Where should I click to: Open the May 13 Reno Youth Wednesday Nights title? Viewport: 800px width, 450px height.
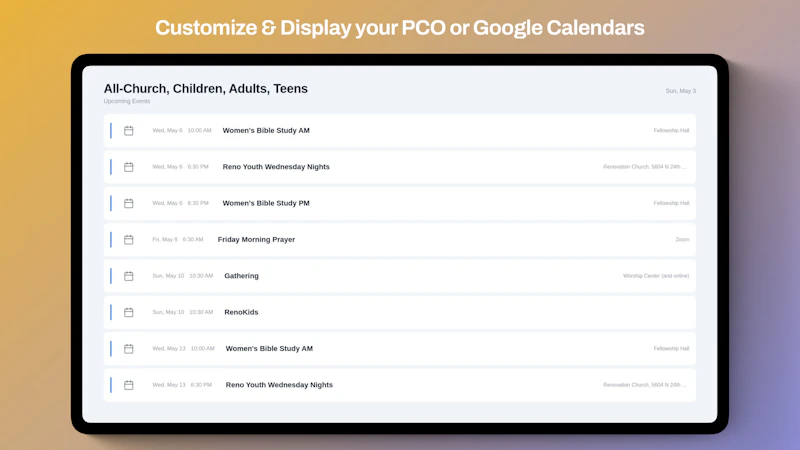tap(279, 385)
